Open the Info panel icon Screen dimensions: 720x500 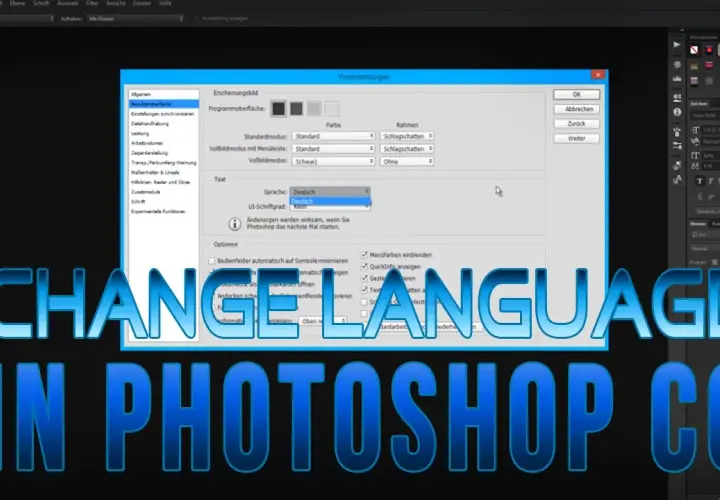pyautogui.click(x=677, y=112)
